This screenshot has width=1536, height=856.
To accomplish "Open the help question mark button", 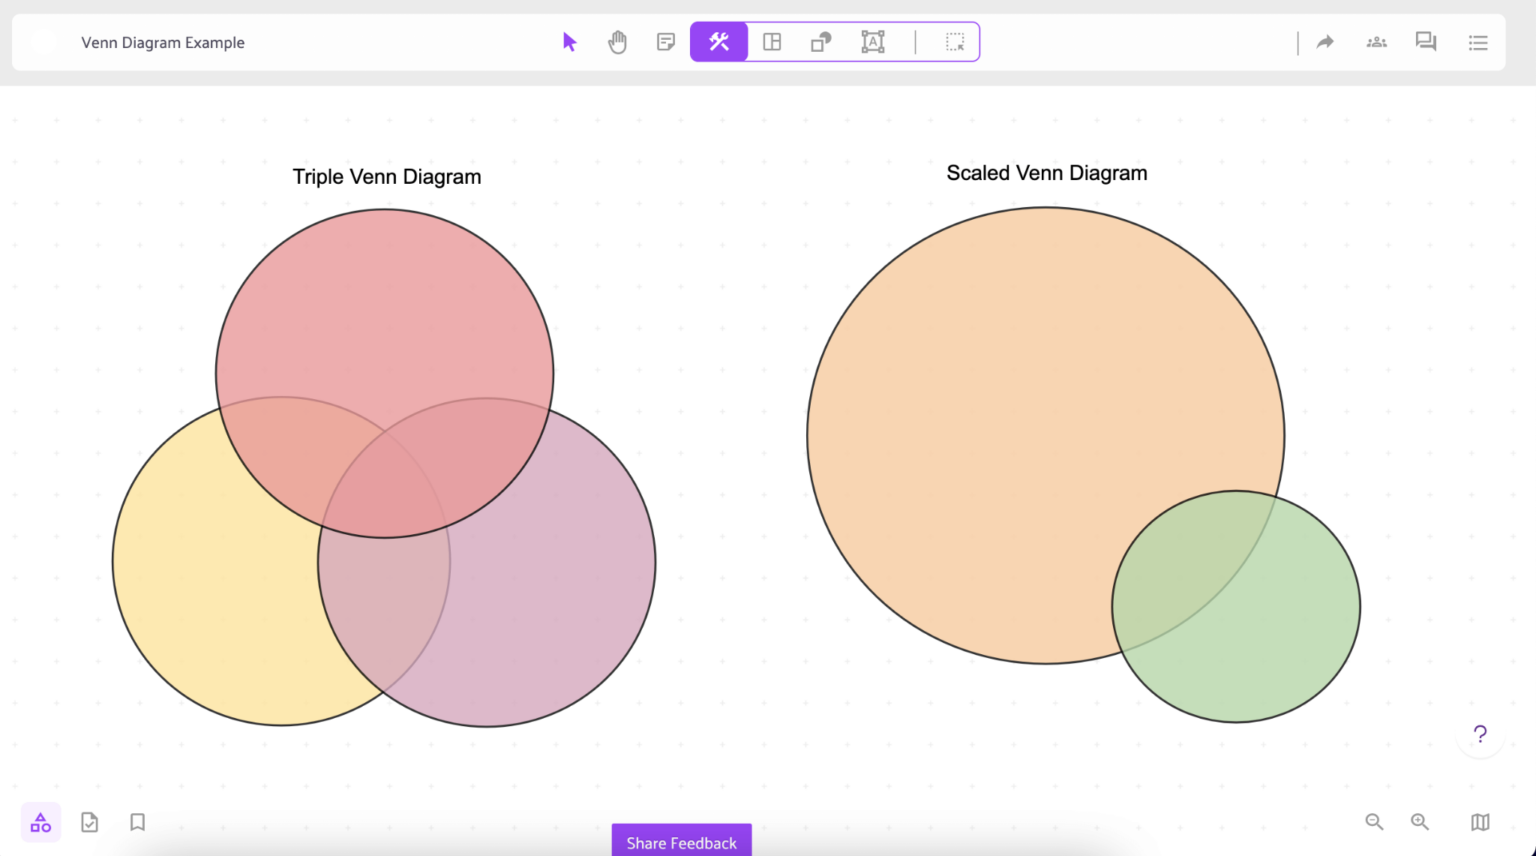I will click(x=1479, y=733).
